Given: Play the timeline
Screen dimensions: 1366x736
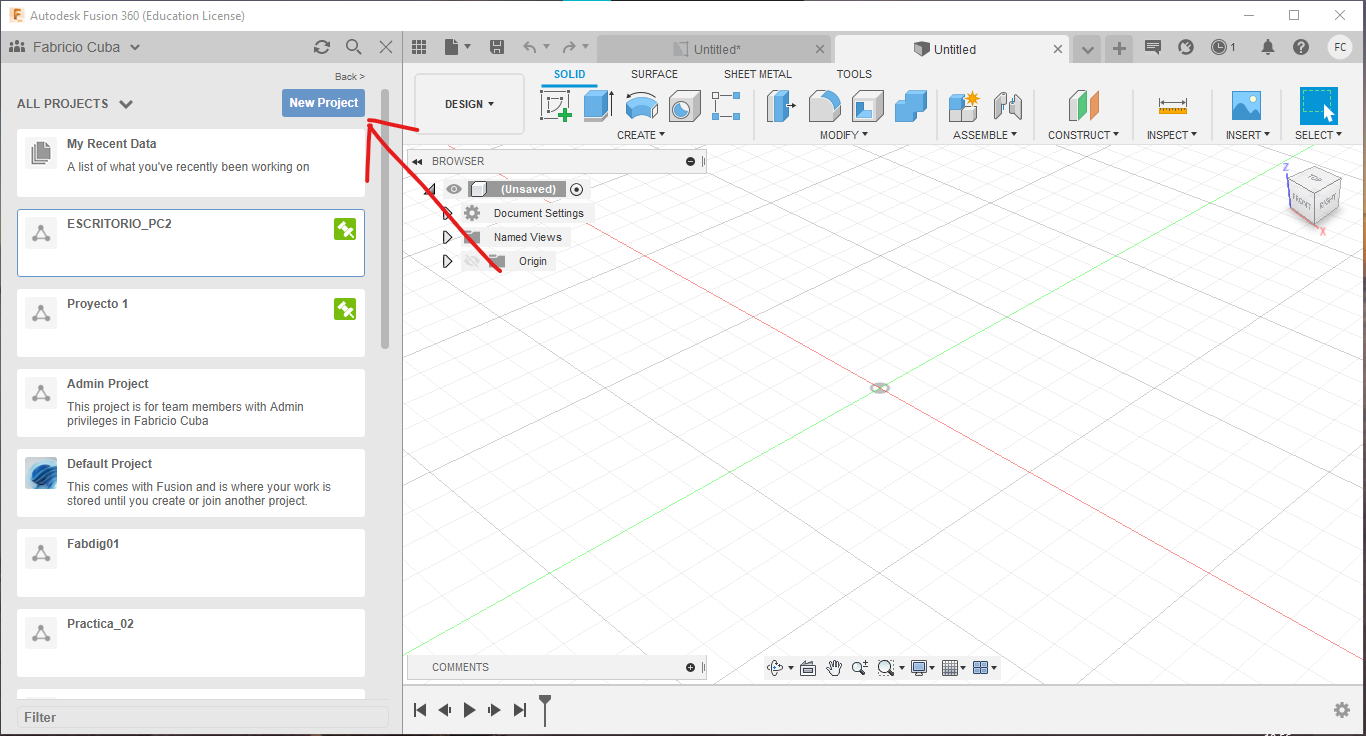Looking at the screenshot, I should [x=470, y=710].
